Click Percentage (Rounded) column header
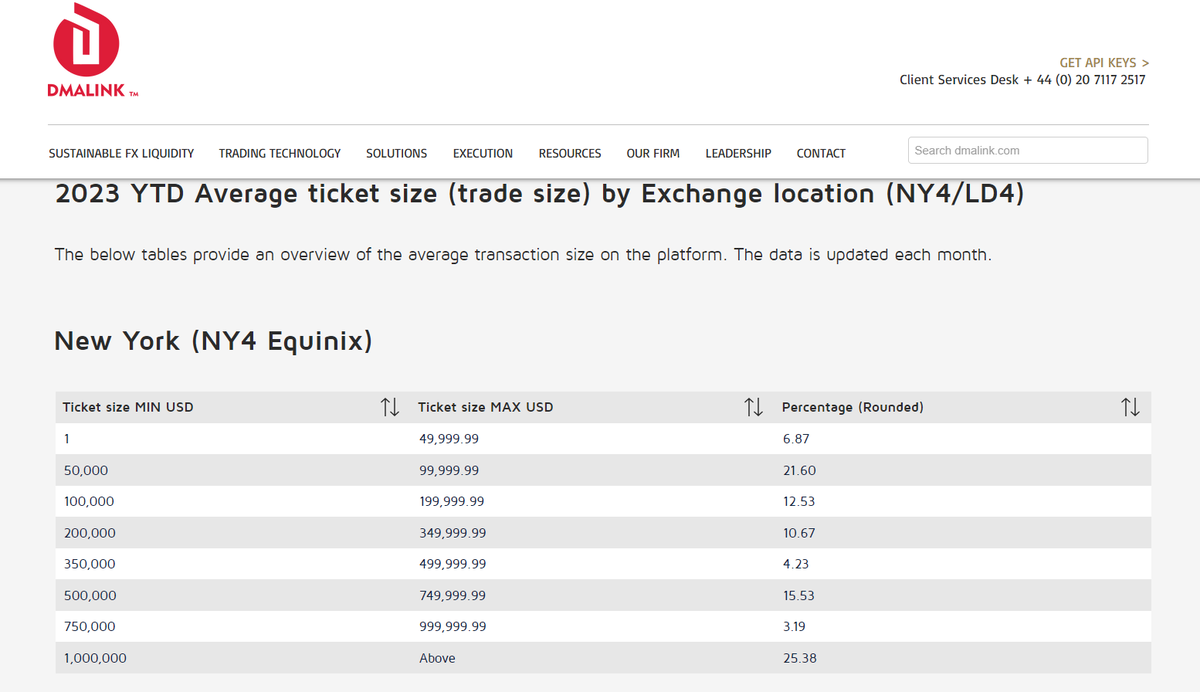The width and height of the screenshot is (1200, 692). [963, 407]
